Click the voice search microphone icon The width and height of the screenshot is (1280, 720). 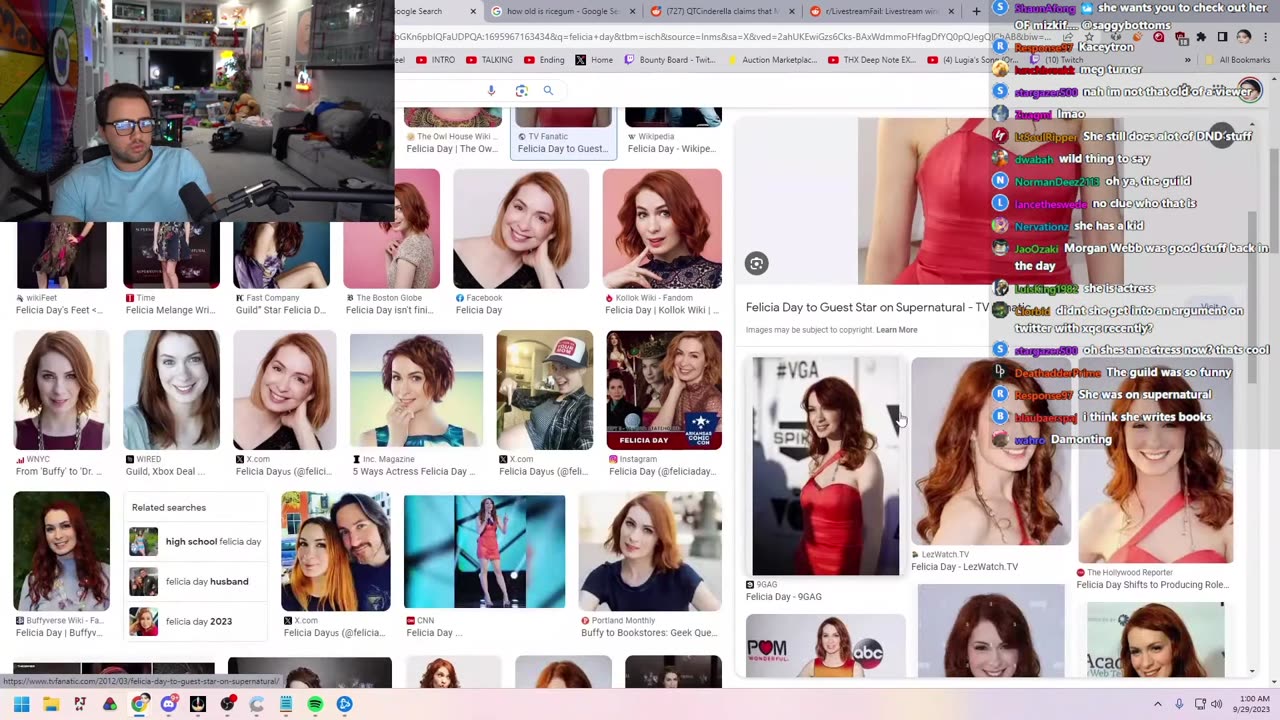491,91
